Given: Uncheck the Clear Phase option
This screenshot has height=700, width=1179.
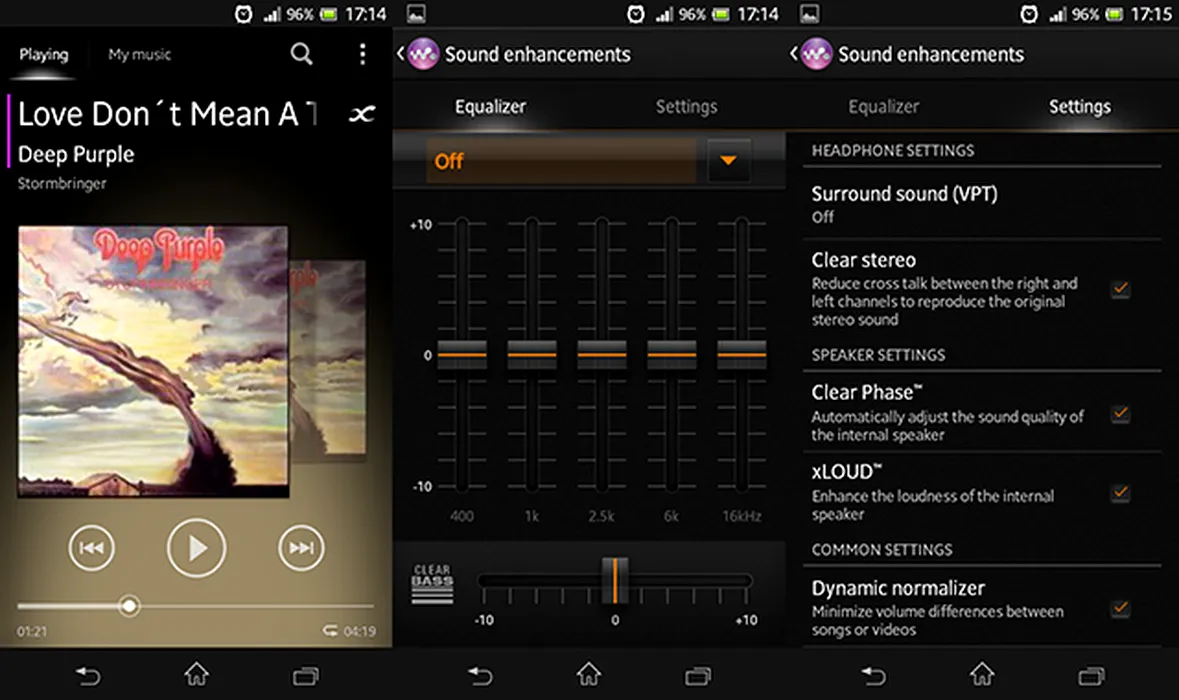Looking at the screenshot, I should [x=1121, y=413].
